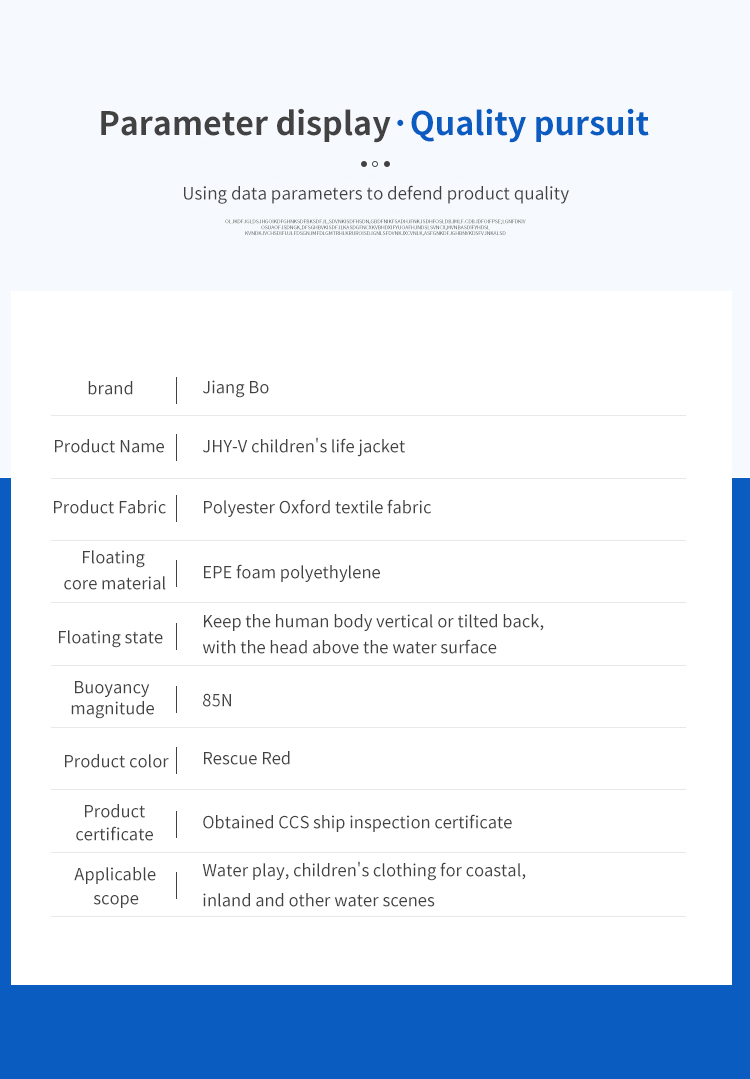Click the 'Floating state' label
The image size is (750, 1079).
[110, 637]
